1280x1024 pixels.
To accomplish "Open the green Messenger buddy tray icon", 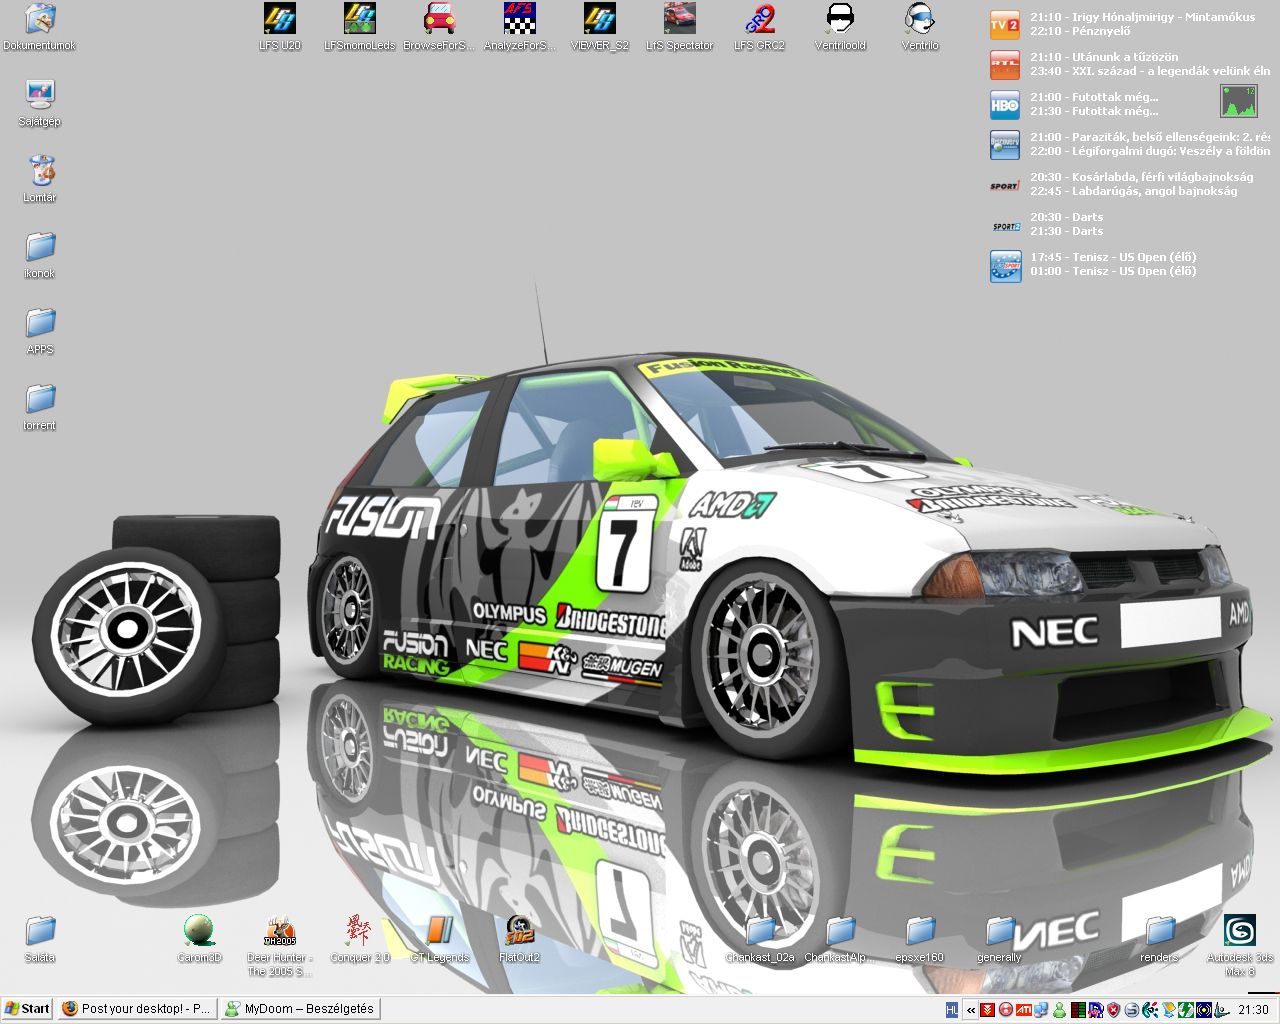I will 1059,1010.
